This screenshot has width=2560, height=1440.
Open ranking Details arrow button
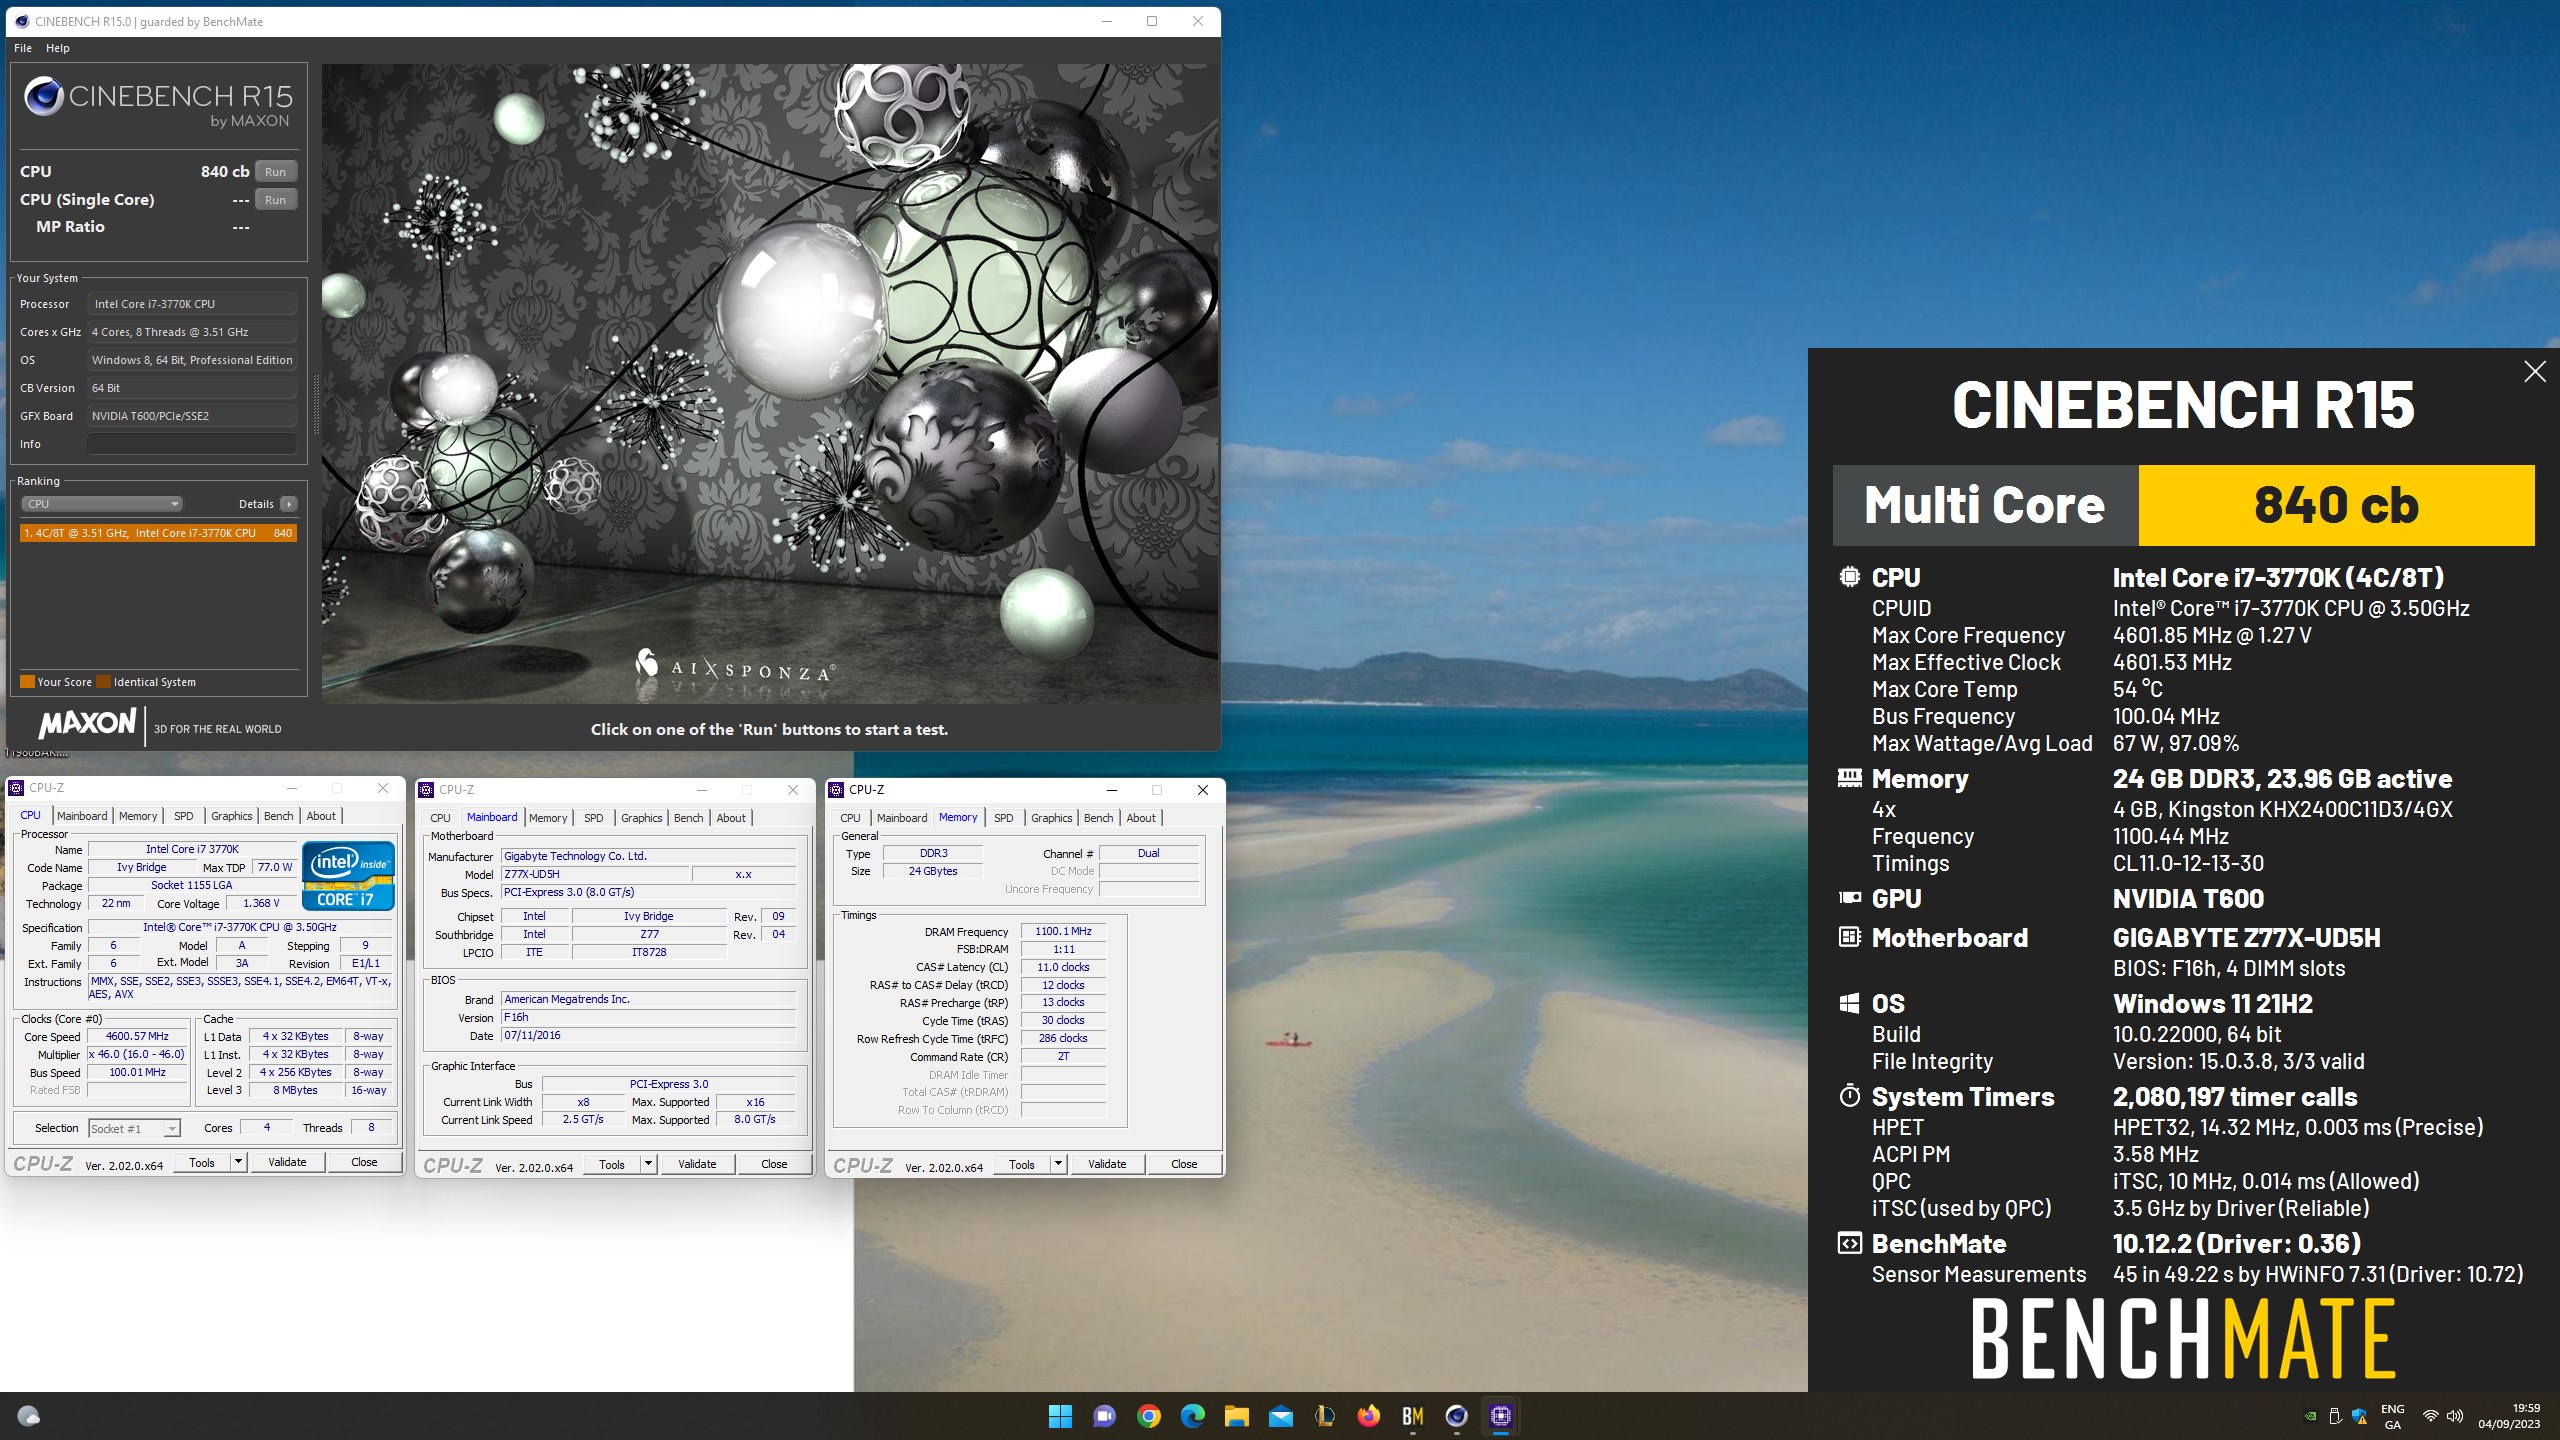[288, 504]
